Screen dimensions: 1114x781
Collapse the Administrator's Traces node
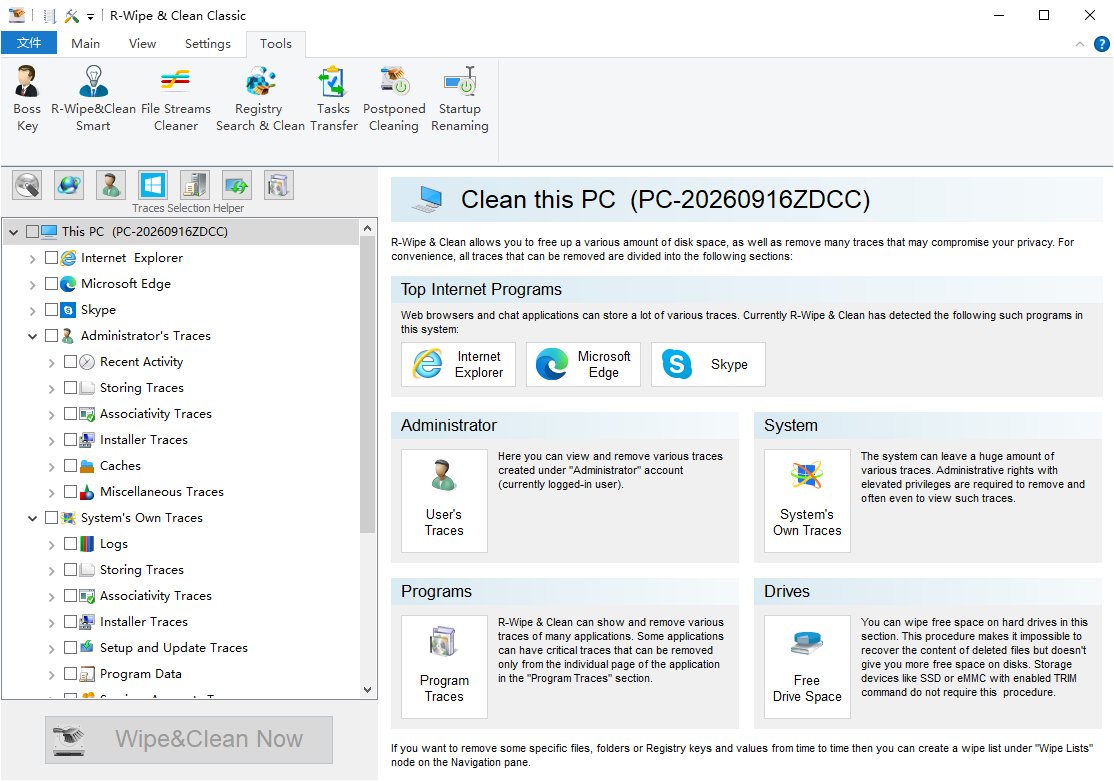(x=32, y=336)
